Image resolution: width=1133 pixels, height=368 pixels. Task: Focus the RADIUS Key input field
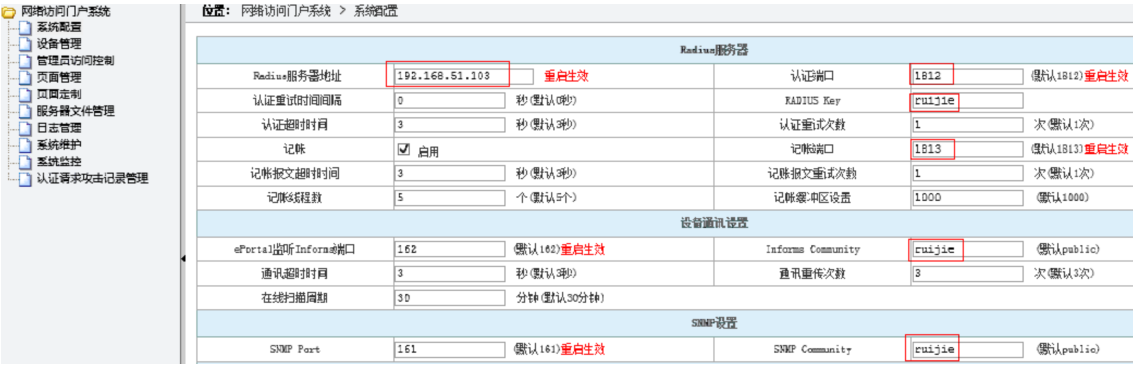(967, 100)
